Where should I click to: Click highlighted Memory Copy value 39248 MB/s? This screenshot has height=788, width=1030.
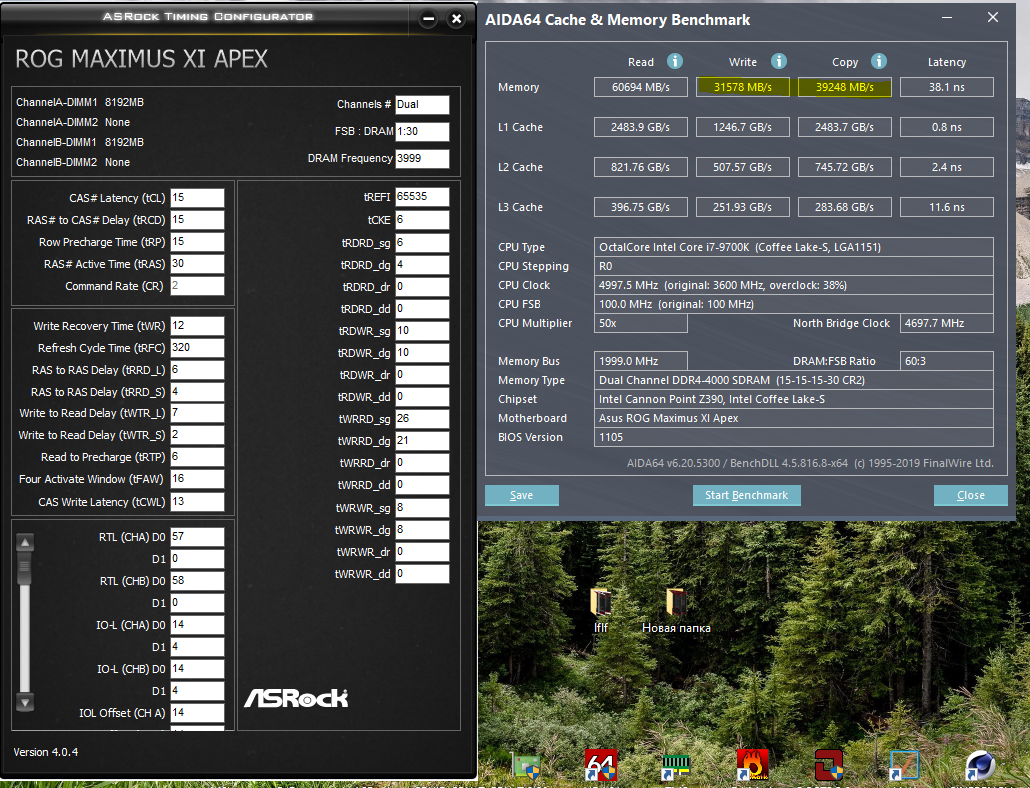click(x=844, y=87)
